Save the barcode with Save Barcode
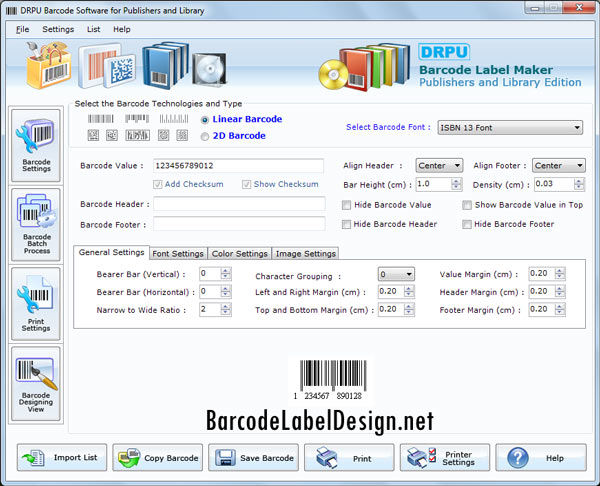Image resolution: width=600 pixels, height=486 pixels. (x=253, y=458)
